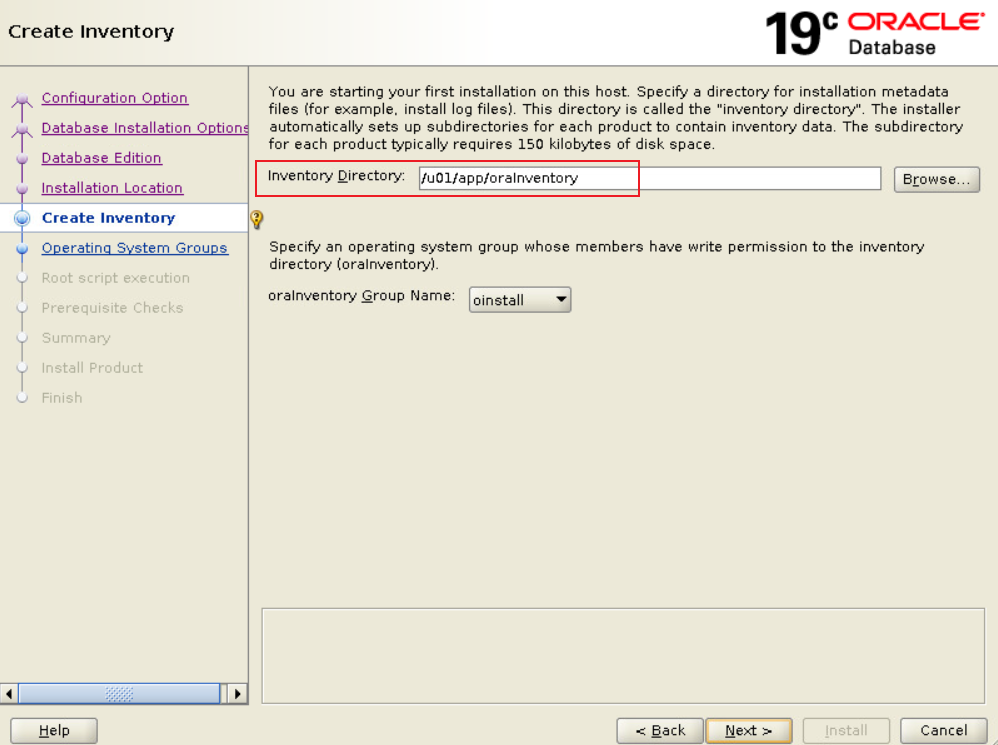Viewport: 998px width, 745px height.
Task: Click the yellow hint lightbulb icon
Action: pos(257,219)
